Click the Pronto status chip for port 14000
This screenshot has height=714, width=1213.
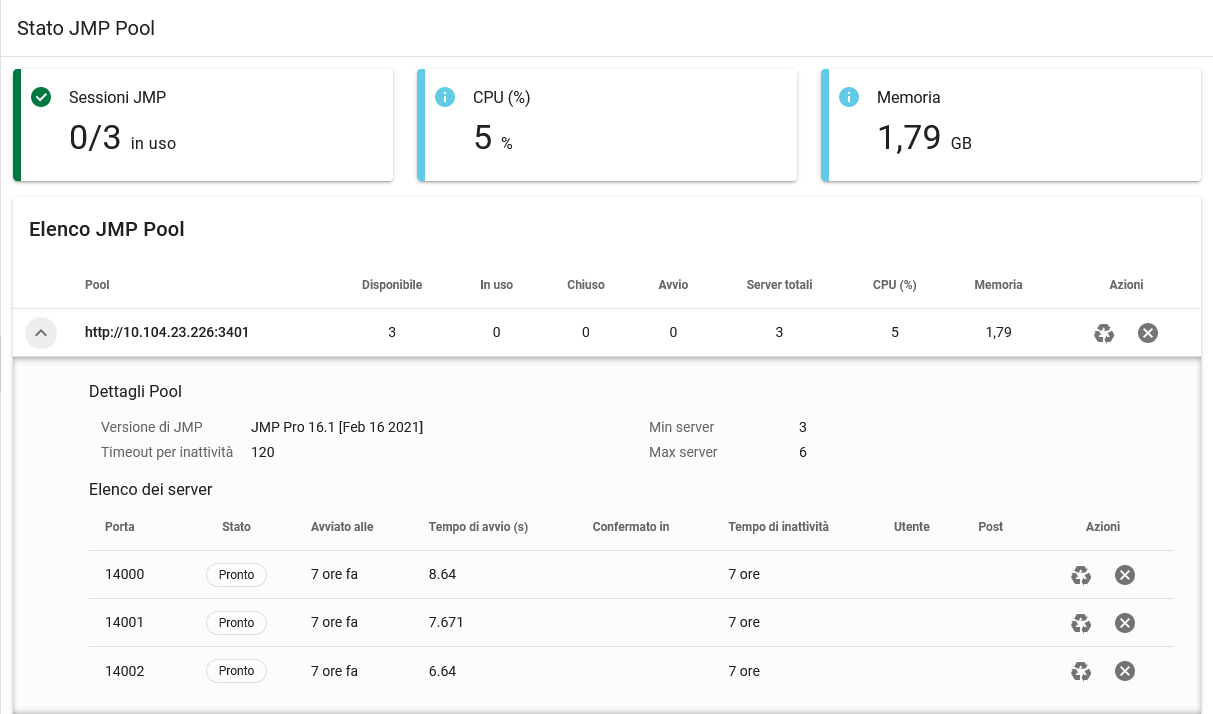point(236,575)
